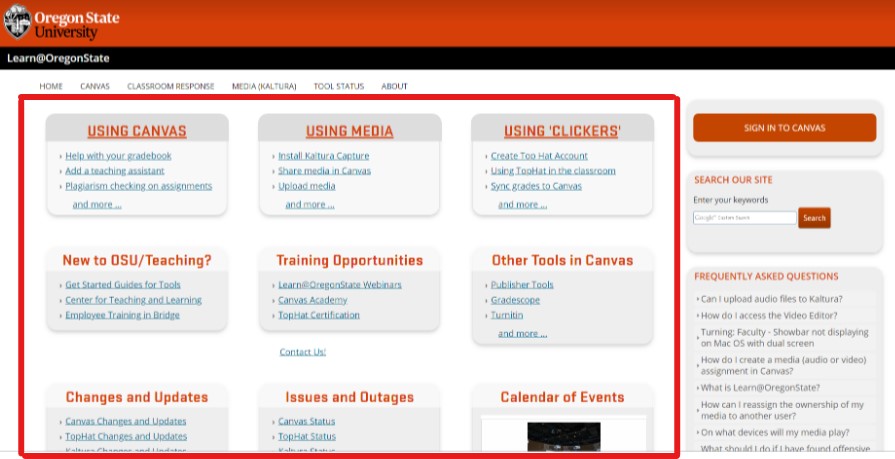Click the Calendar of Events thumbnail image

563,436
